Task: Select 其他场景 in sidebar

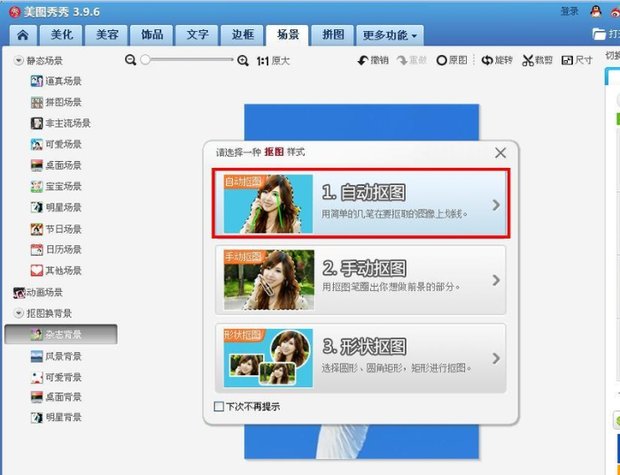Action: 56,271
